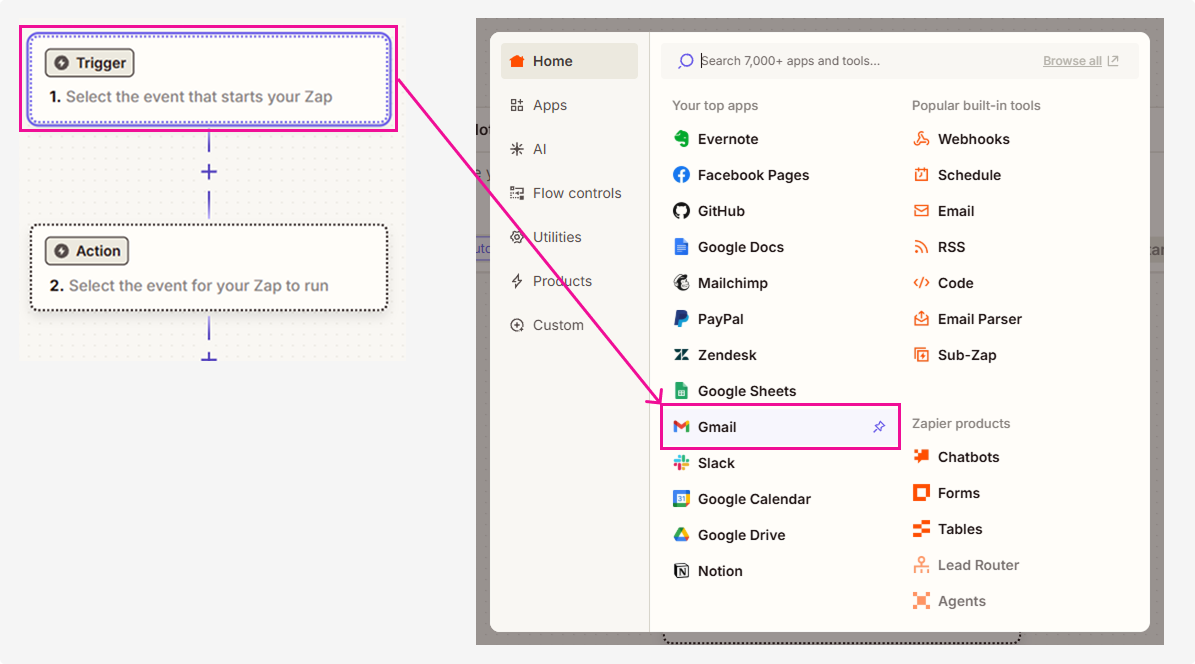
Task: Select the GitHub octocat icon
Action: [x=681, y=211]
